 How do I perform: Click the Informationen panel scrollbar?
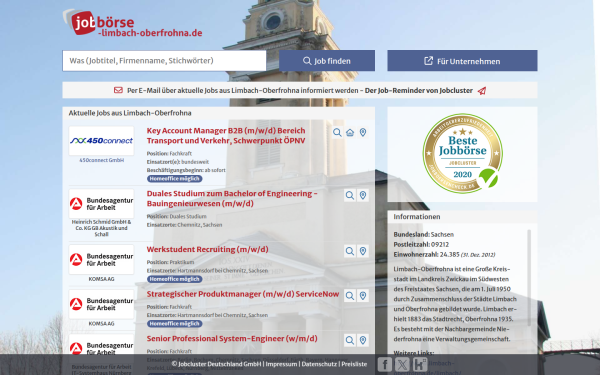coord(530,278)
